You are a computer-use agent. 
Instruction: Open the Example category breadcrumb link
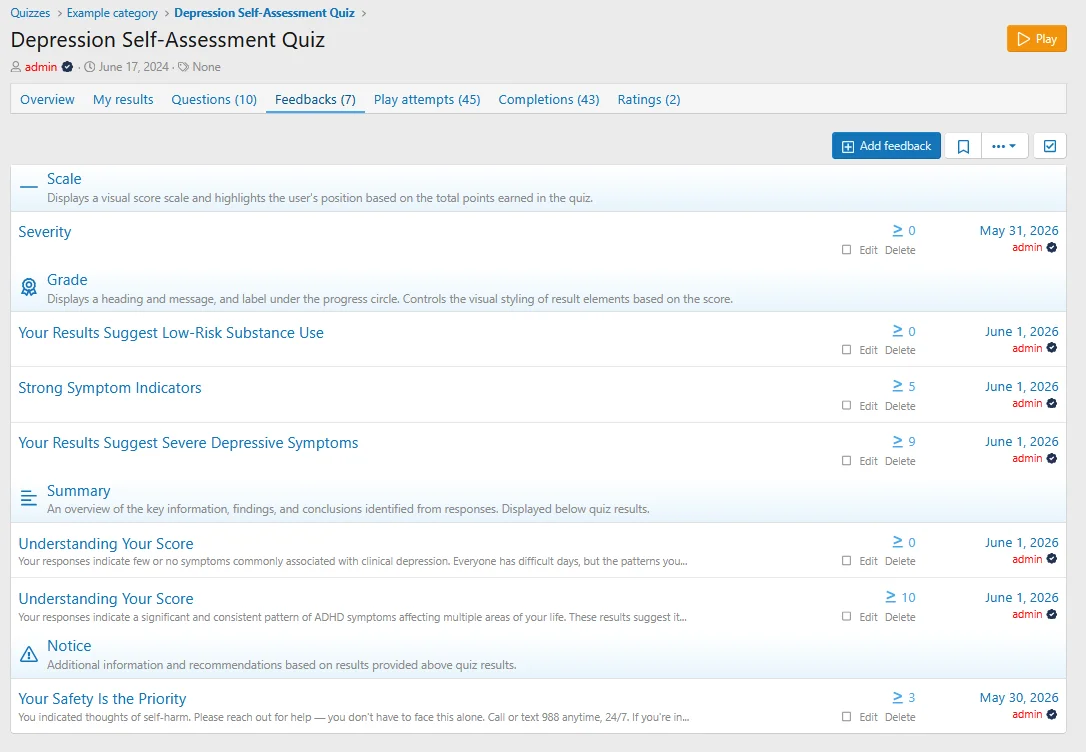pos(112,13)
